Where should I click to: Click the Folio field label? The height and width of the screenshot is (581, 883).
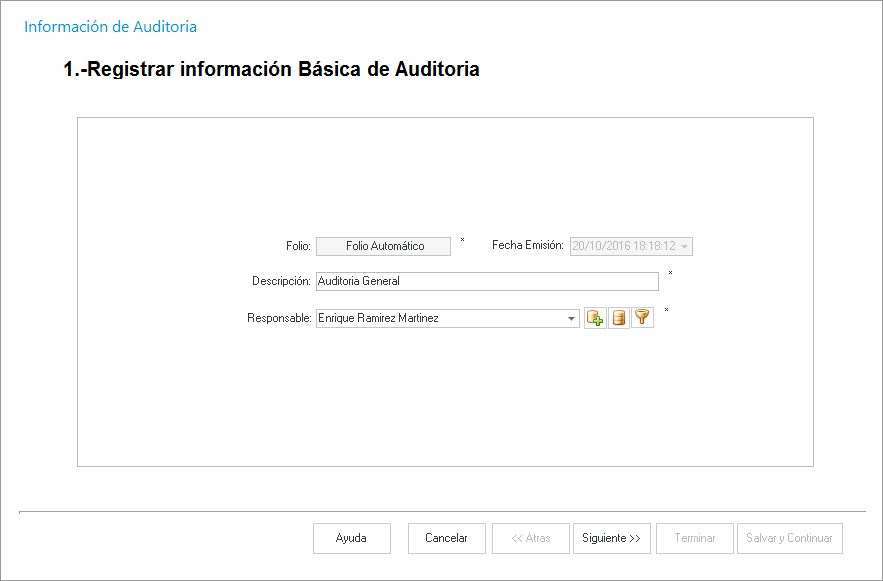[298, 246]
